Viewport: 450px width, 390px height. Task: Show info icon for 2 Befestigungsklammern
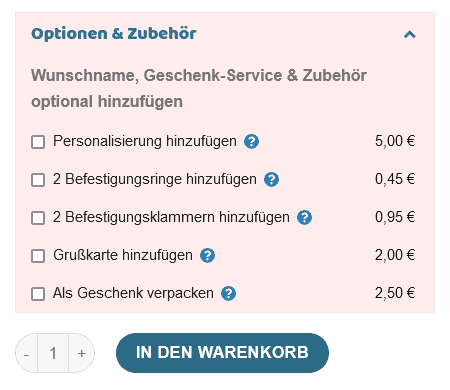tap(304, 218)
